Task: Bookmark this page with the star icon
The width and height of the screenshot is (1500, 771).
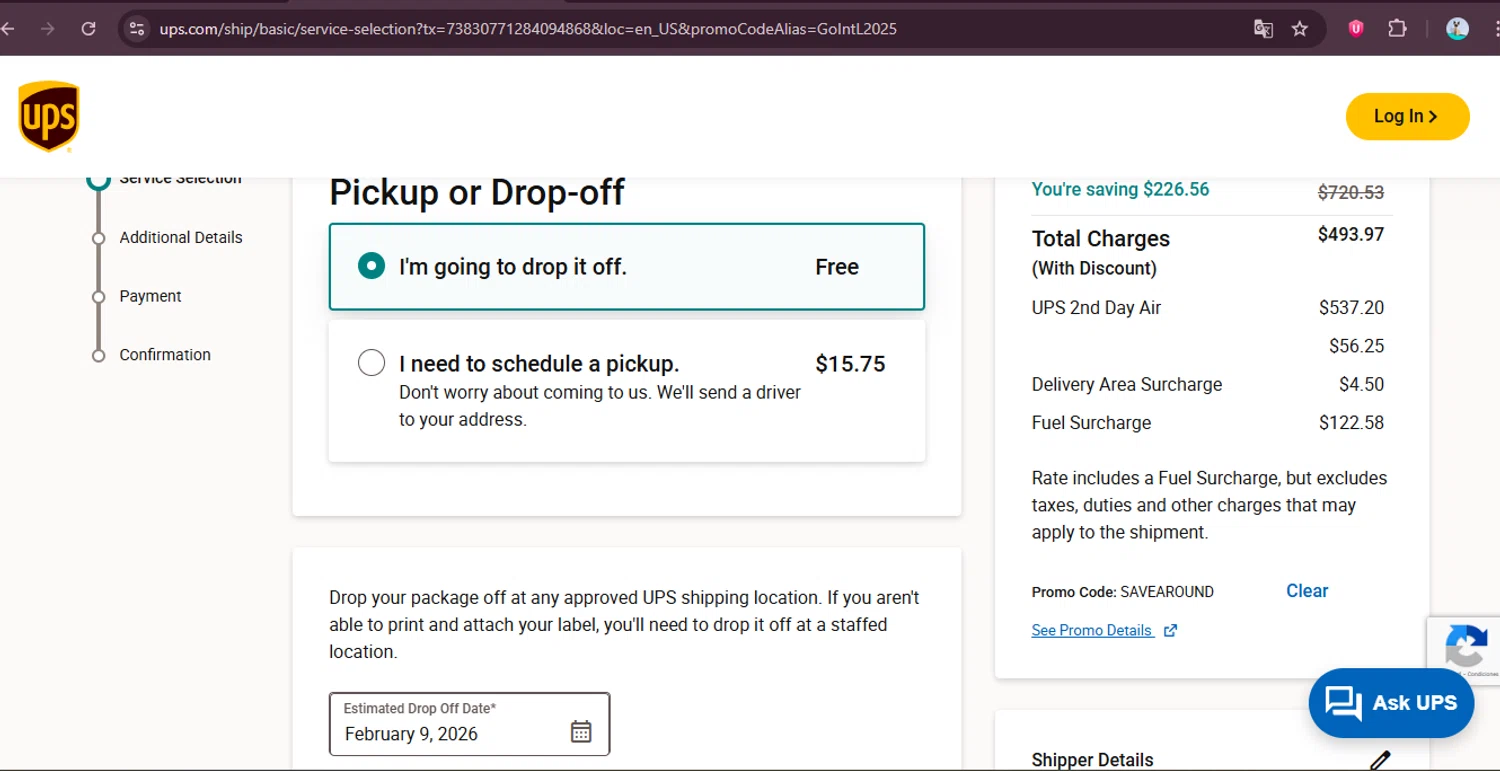Action: coord(1300,29)
